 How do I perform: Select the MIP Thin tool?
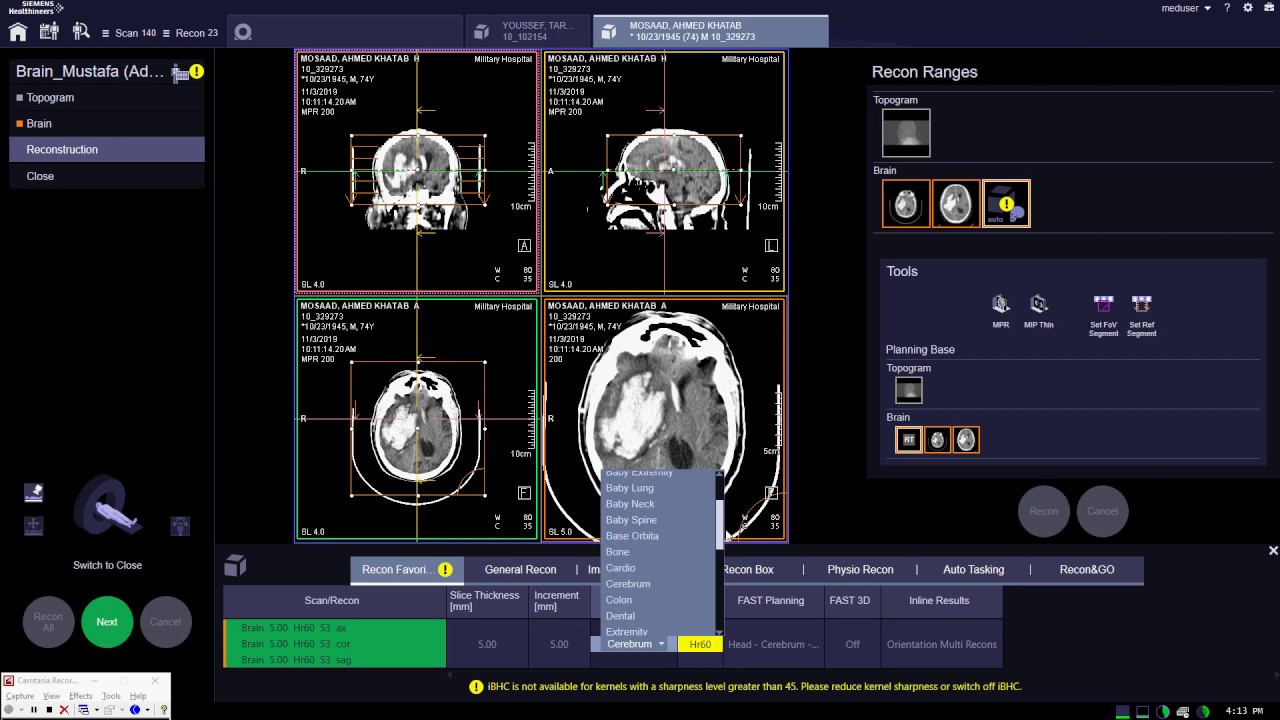click(1039, 309)
